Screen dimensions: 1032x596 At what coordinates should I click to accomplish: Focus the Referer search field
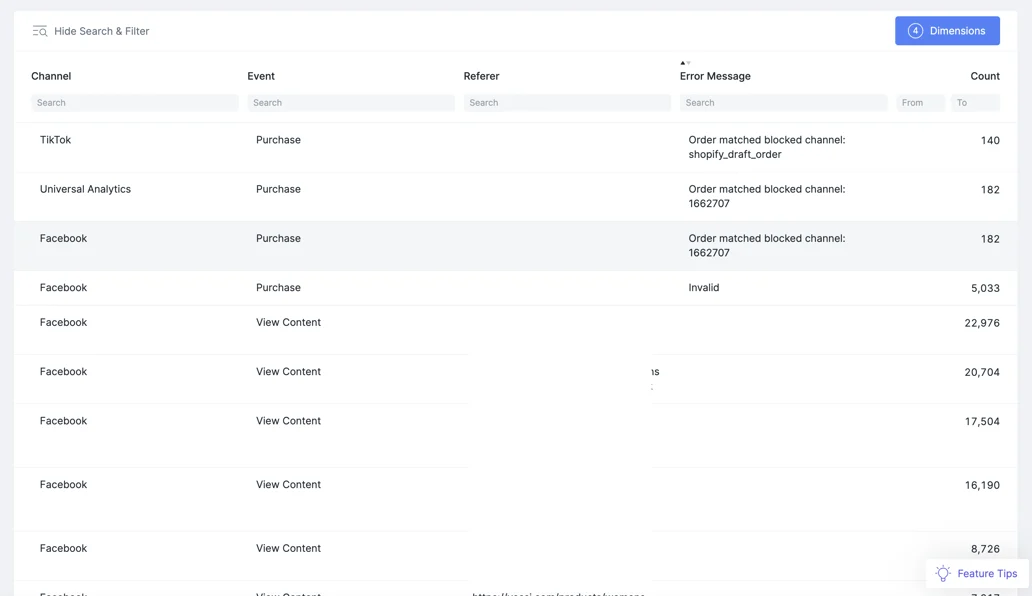click(567, 103)
